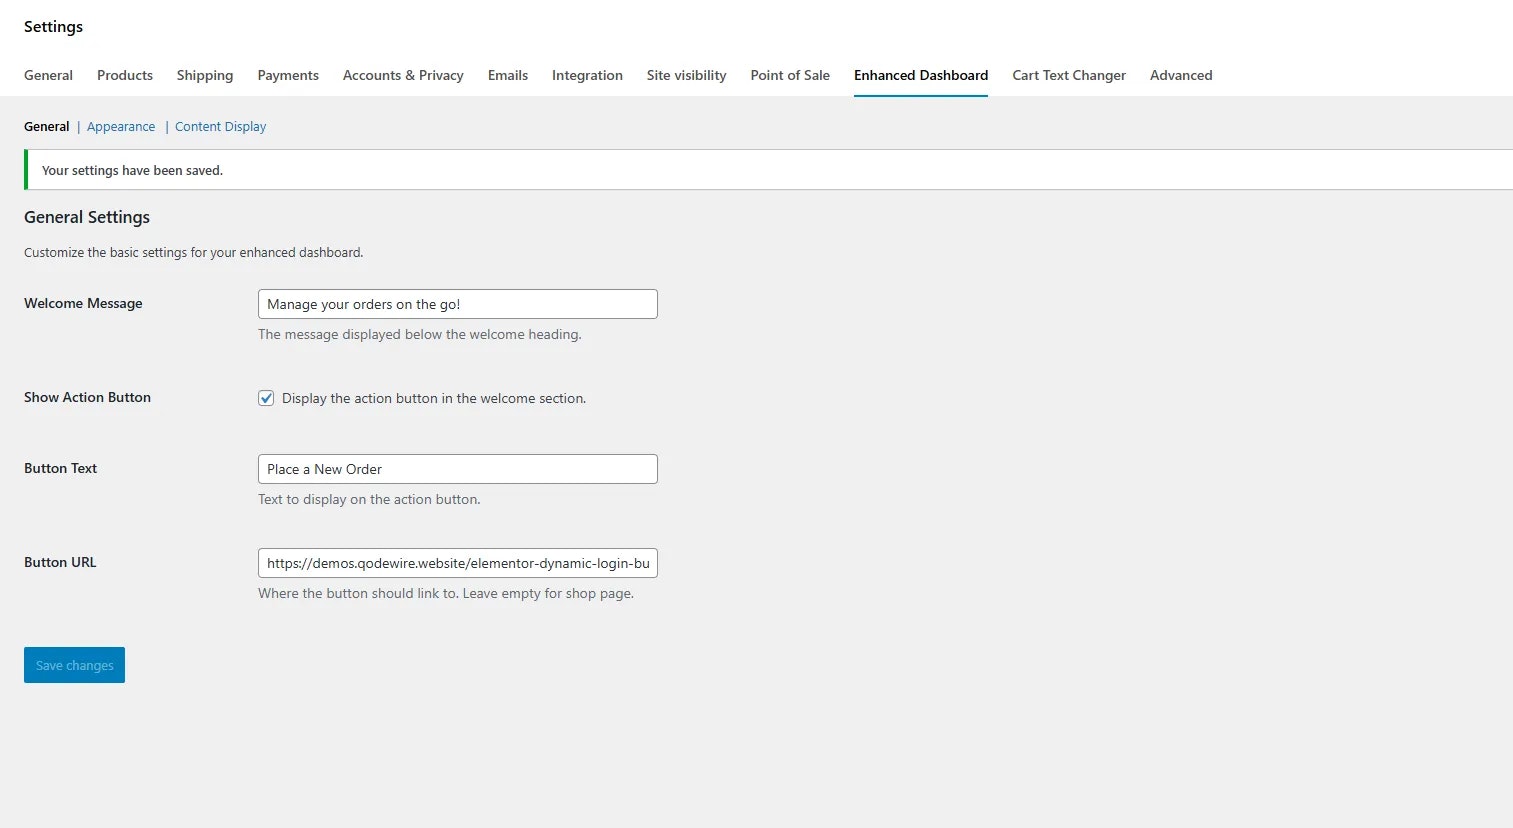Switch to the Site visibility tab
The image size is (1513, 828).
(686, 75)
